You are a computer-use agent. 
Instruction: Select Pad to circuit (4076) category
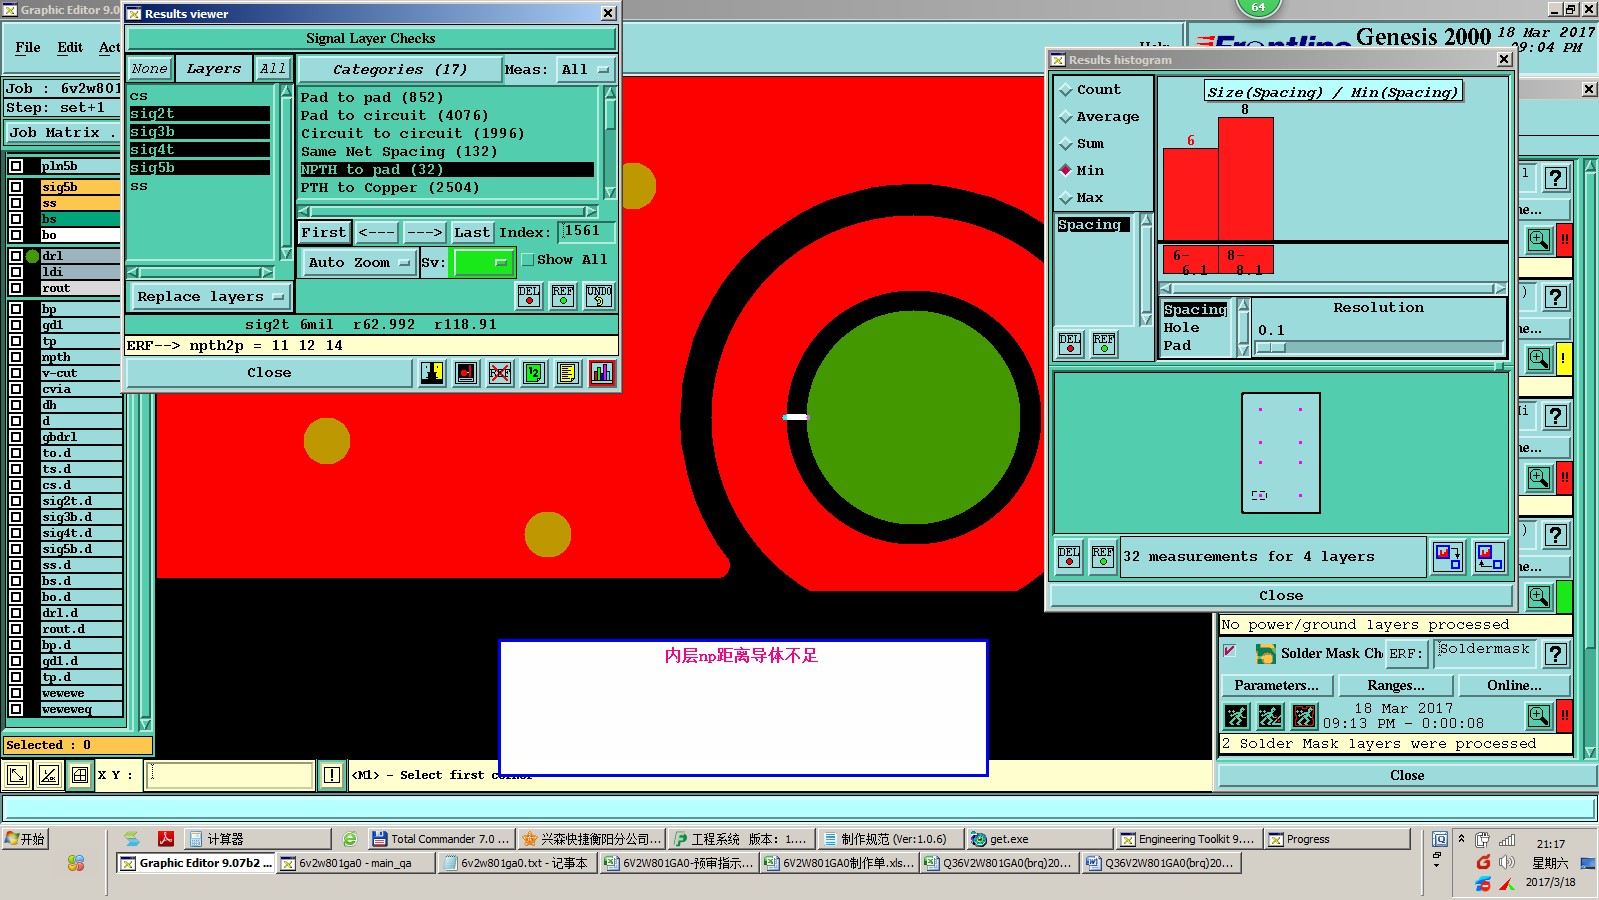[x=395, y=116]
